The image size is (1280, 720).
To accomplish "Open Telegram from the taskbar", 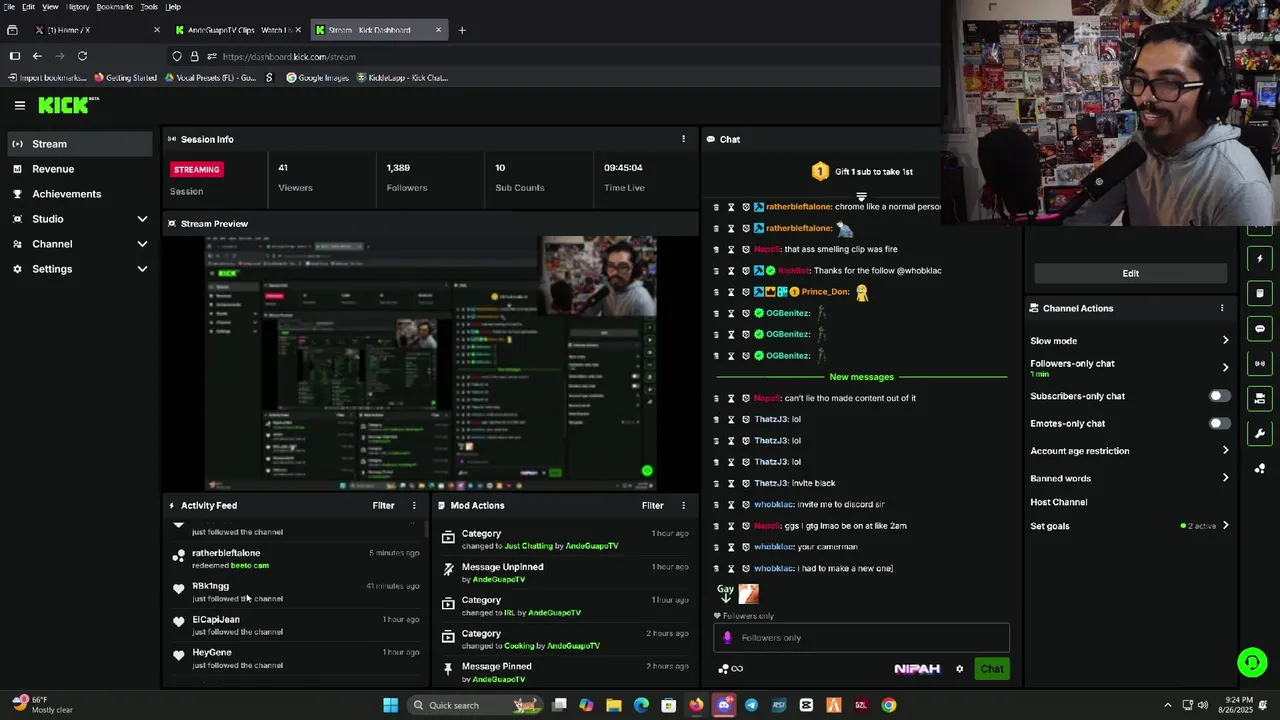I will click(751, 705).
